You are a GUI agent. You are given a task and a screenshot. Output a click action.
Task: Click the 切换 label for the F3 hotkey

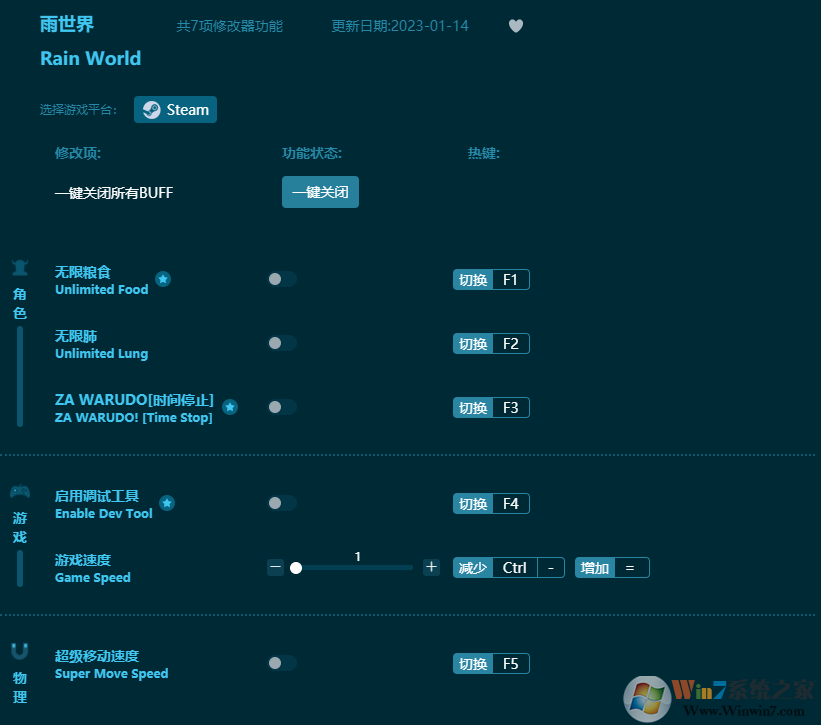pos(473,407)
